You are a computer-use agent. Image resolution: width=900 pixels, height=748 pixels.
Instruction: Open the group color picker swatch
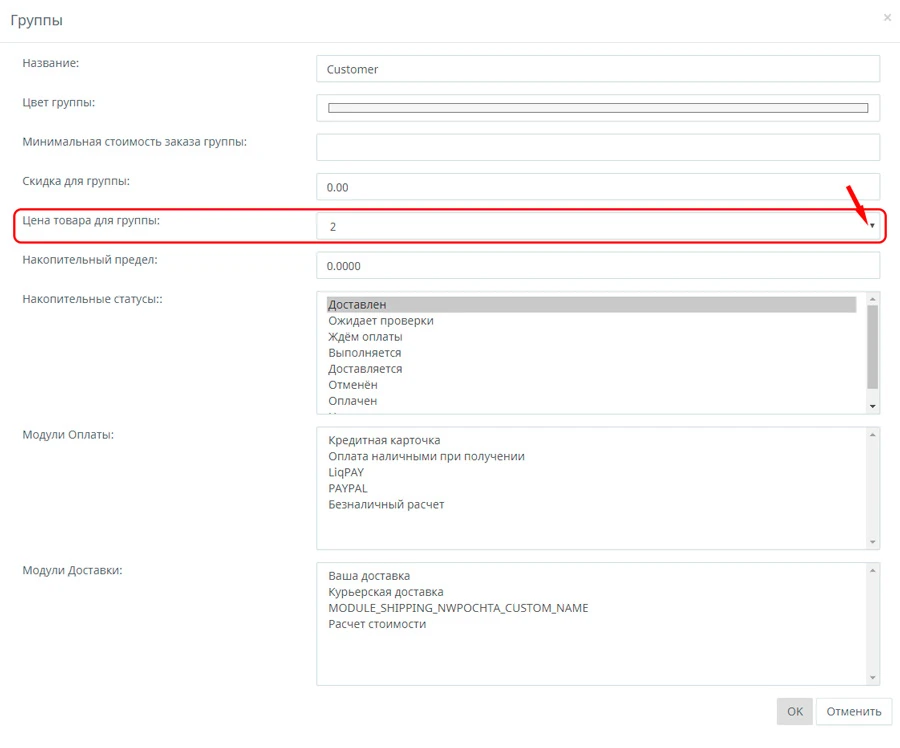pyautogui.click(x=597, y=108)
